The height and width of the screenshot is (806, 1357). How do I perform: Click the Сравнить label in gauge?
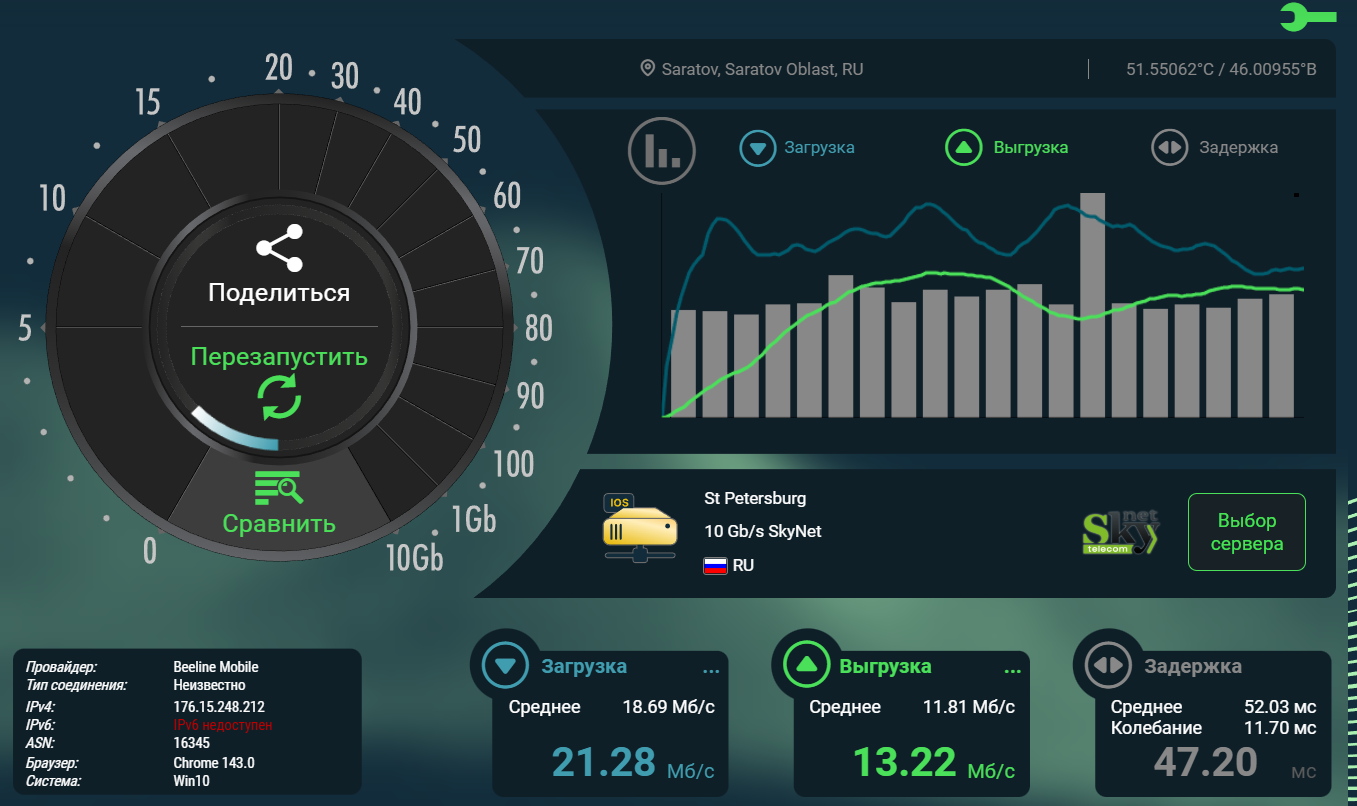tap(279, 524)
